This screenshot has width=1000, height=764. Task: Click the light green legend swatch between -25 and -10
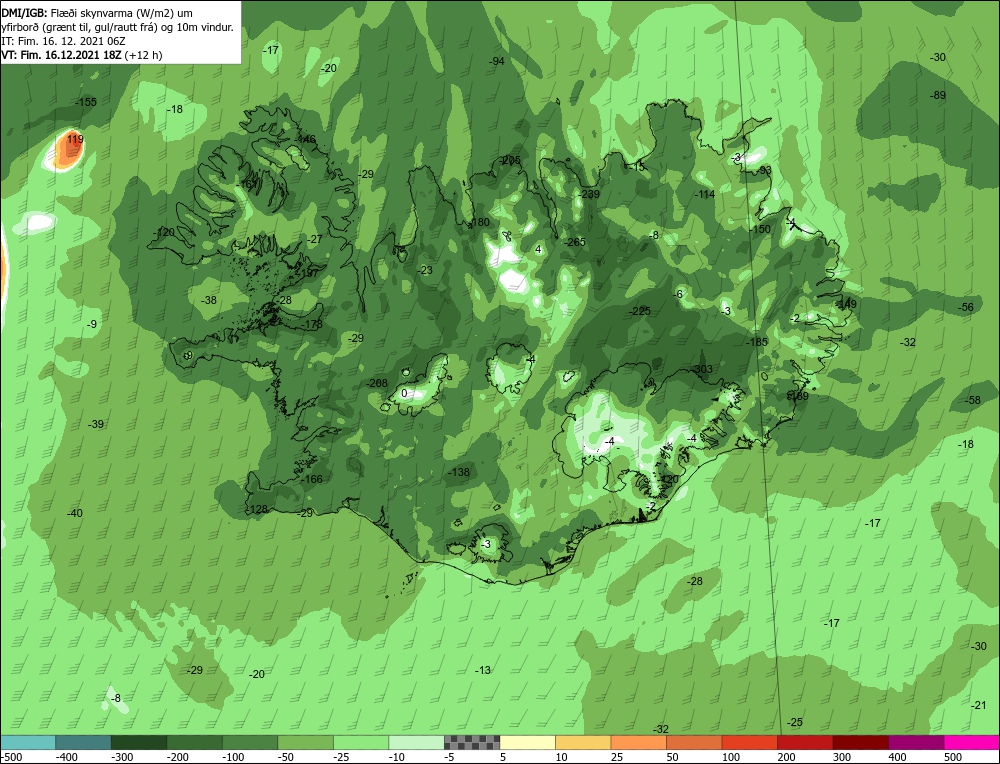pyautogui.click(x=361, y=743)
